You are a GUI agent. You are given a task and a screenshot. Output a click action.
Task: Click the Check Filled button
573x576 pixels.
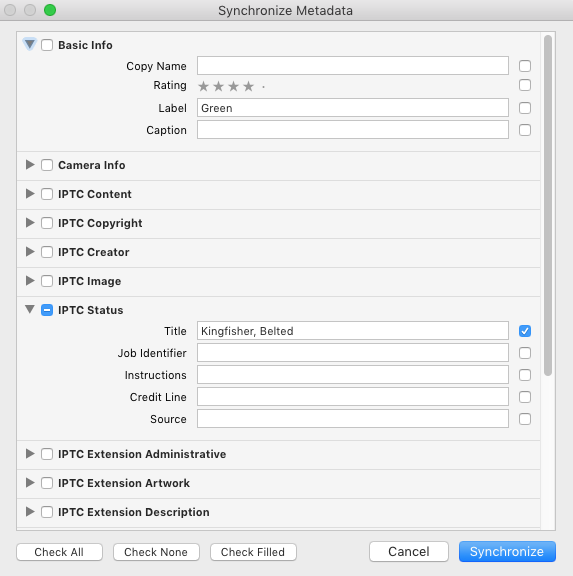tap(253, 552)
